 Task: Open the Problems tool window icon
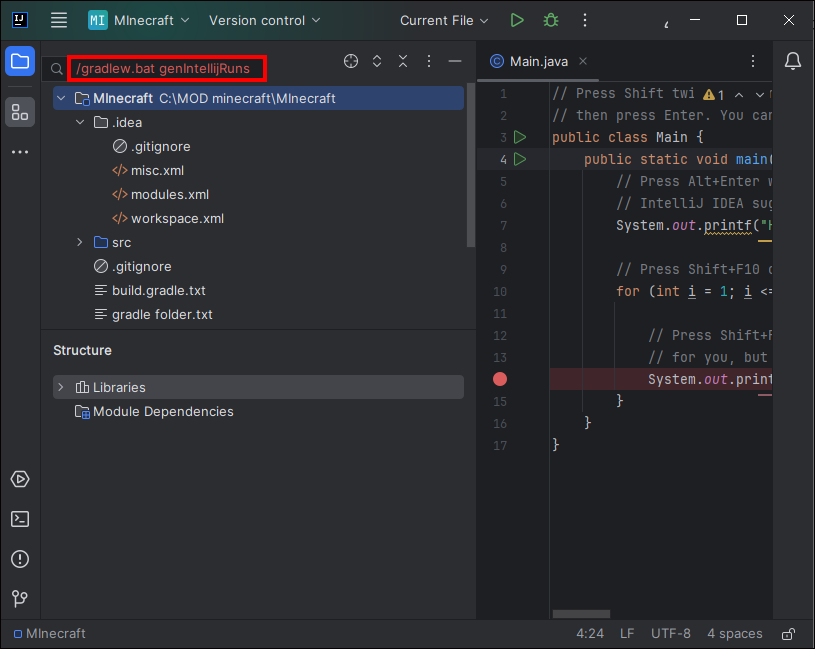(20, 559)
